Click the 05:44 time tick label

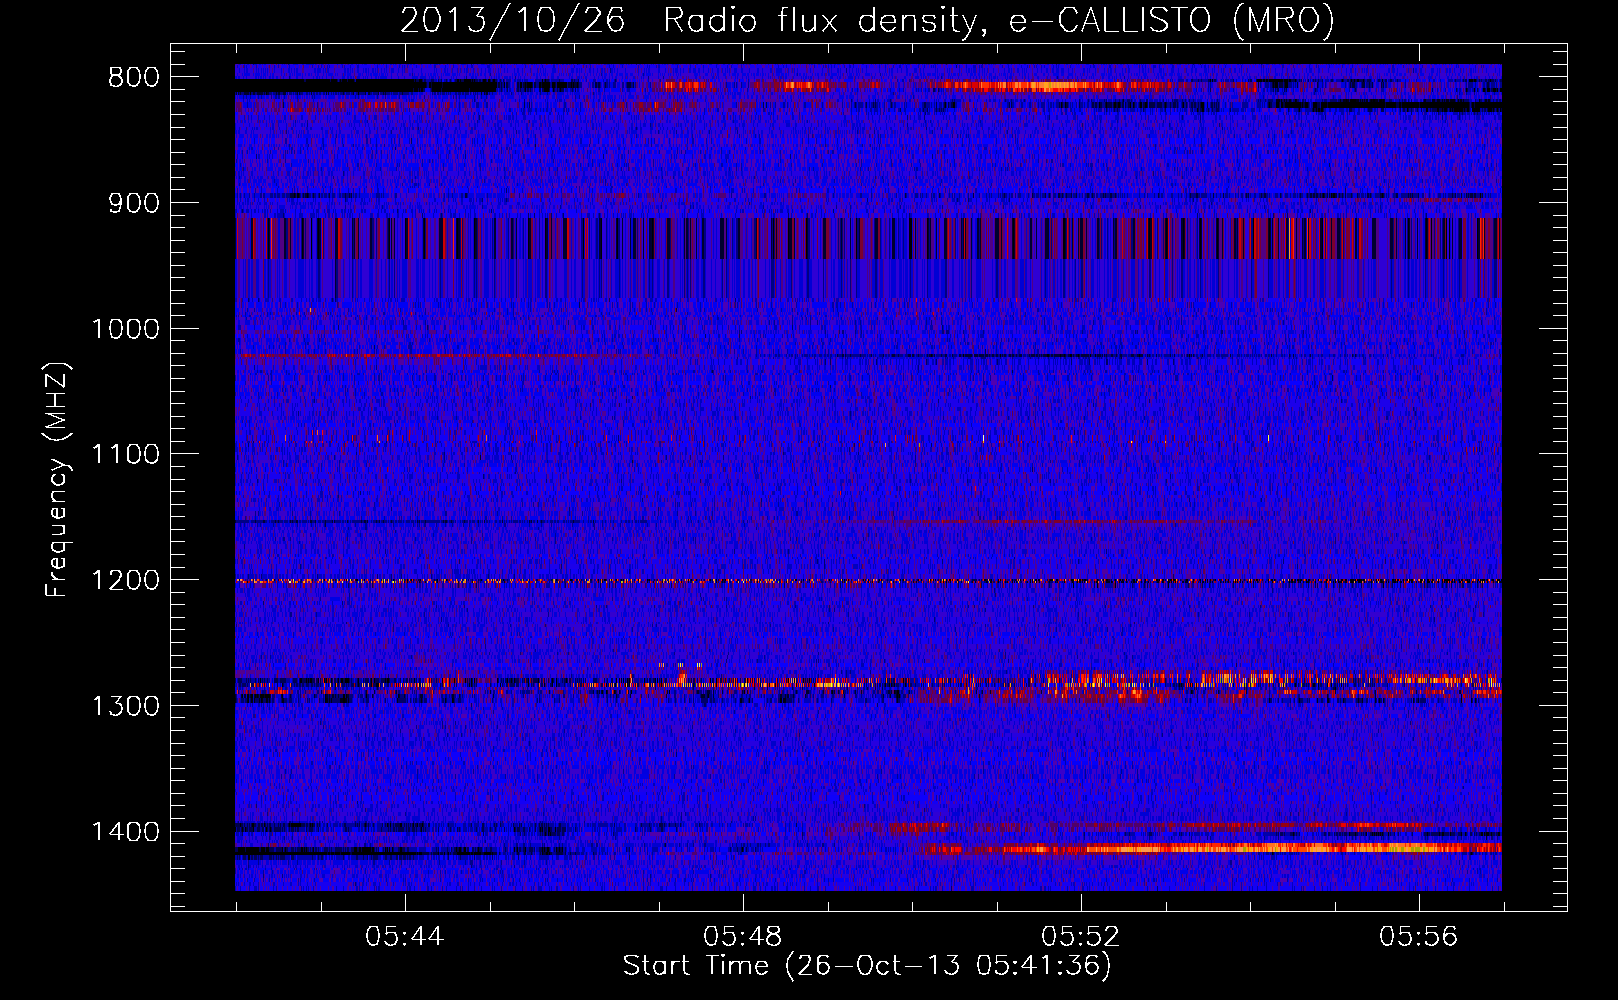pyautogui.click(x=404, y=937)
